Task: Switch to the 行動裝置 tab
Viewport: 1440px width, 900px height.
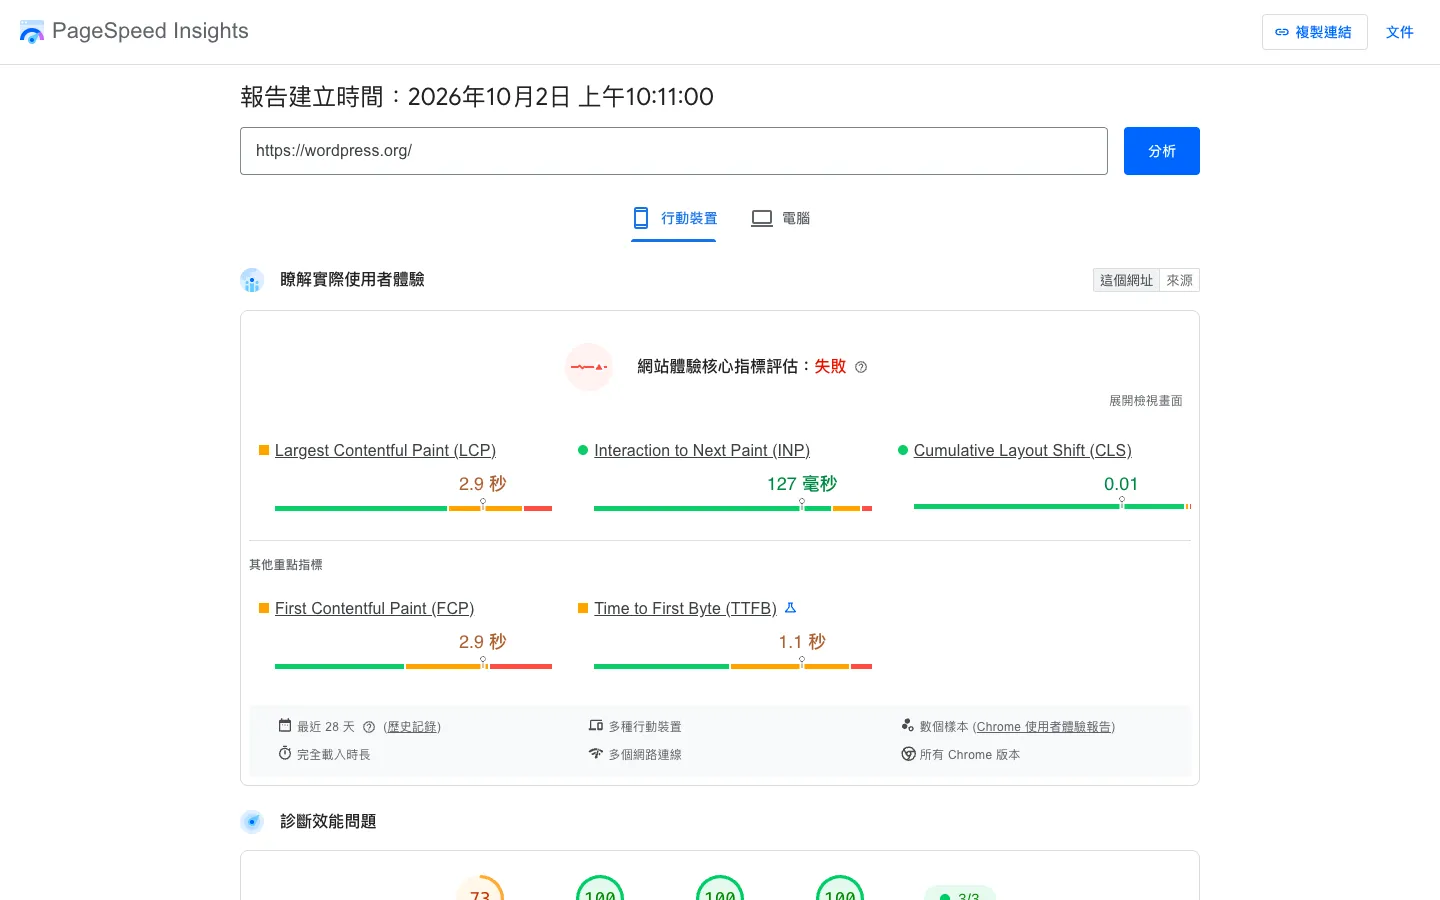Action: [674, 218]
